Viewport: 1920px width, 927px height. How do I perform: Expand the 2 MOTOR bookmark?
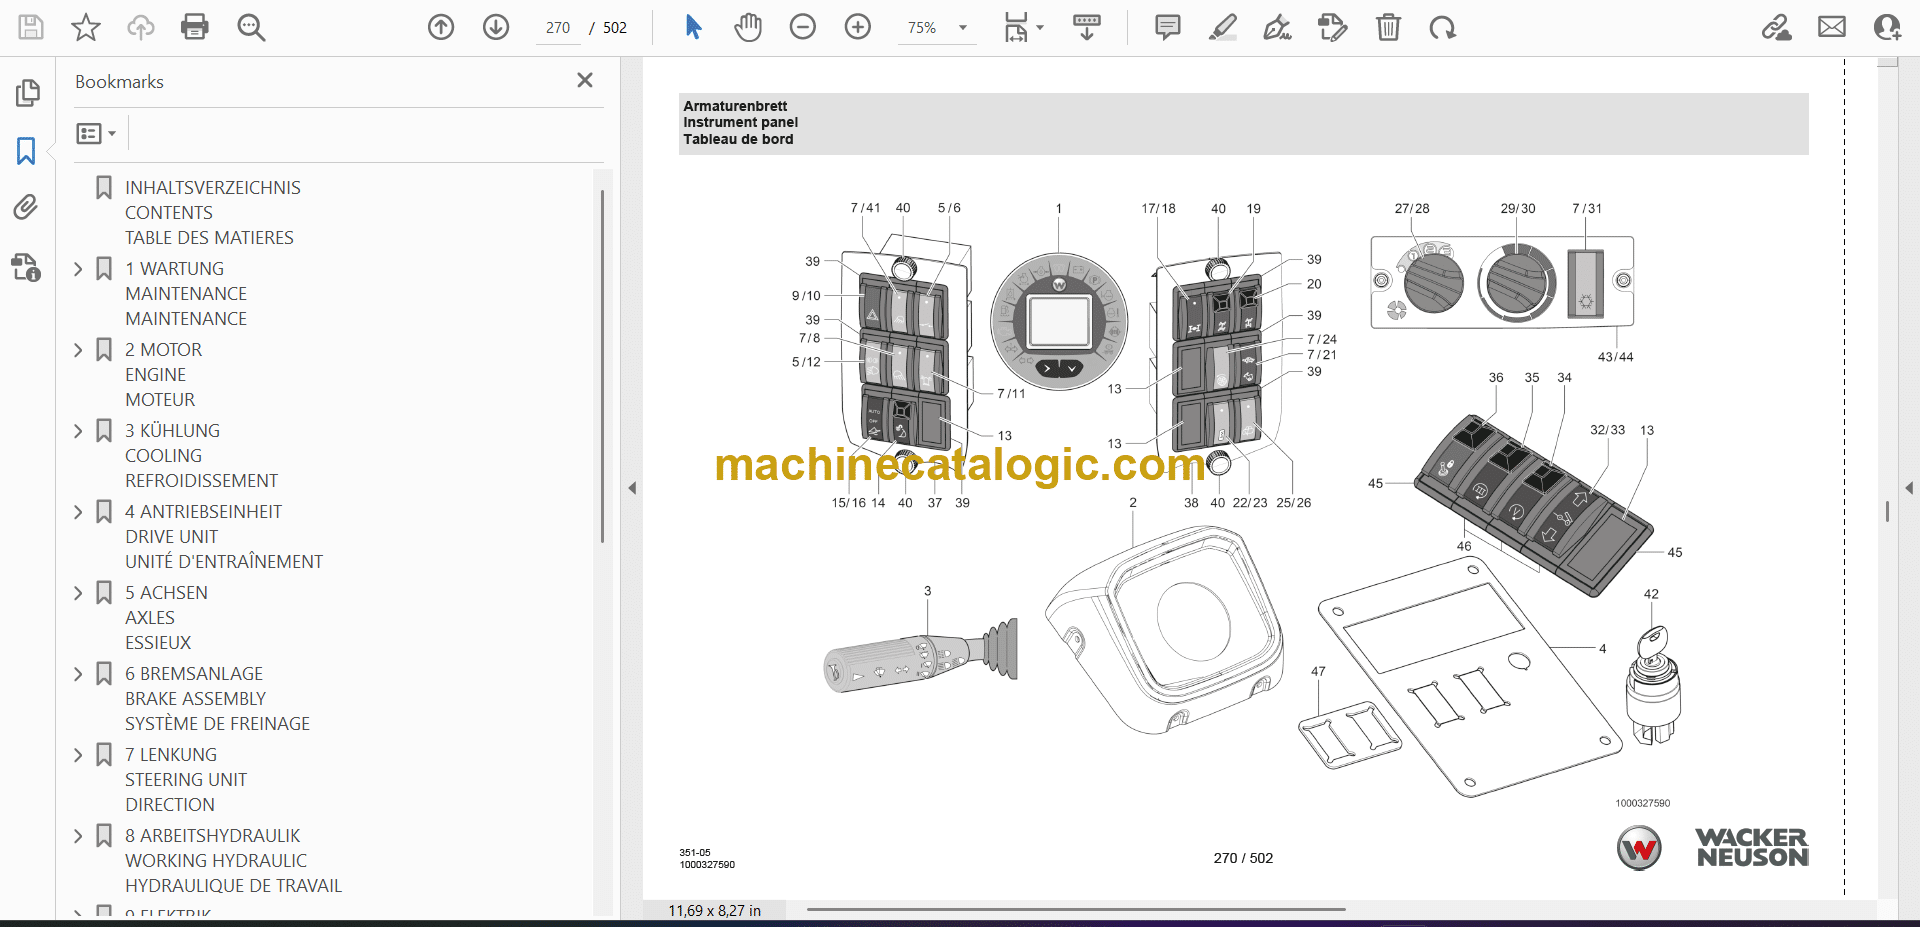(78, 350)
